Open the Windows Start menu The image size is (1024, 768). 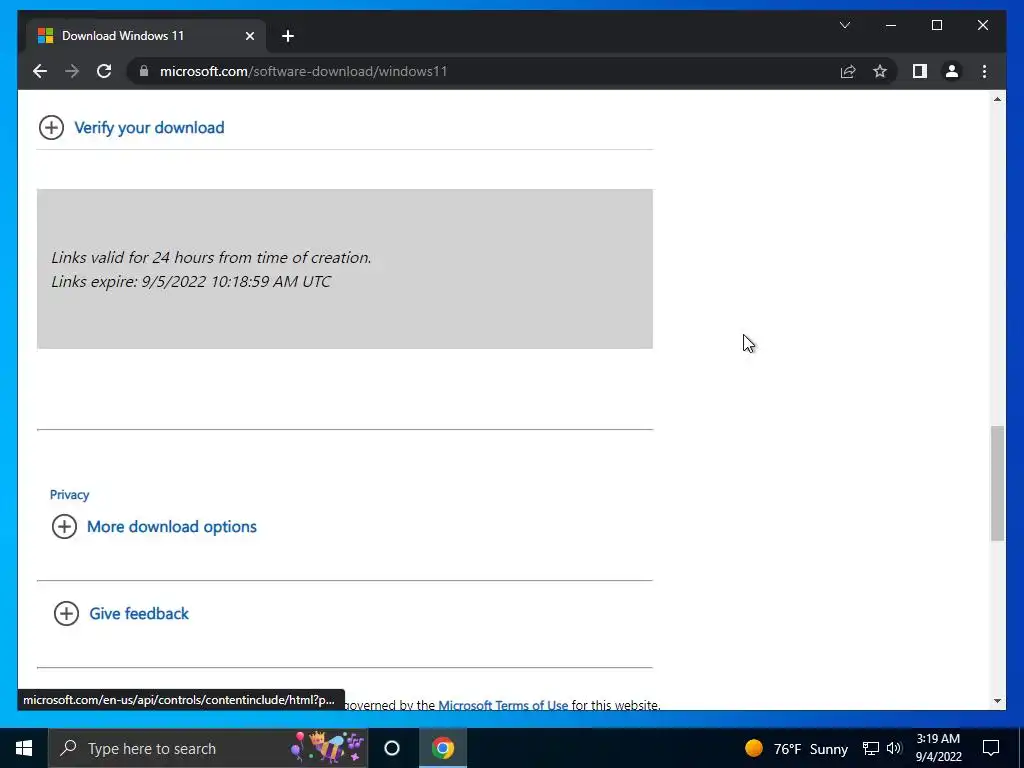24,748
